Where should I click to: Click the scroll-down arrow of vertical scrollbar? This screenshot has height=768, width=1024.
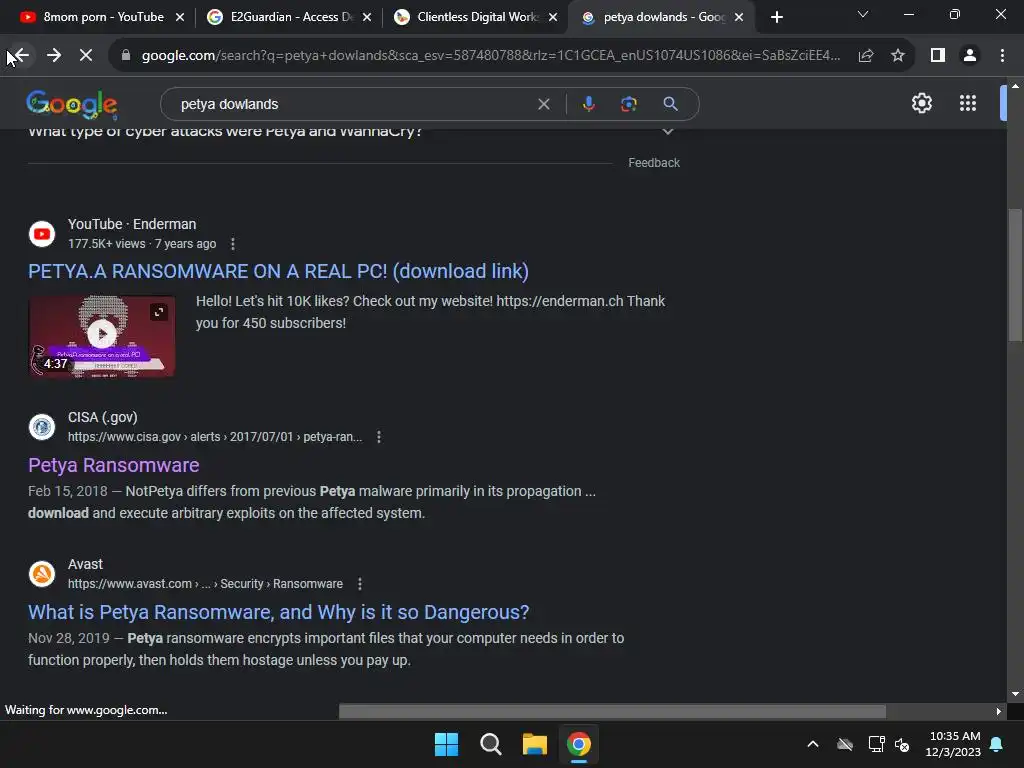coord(1015,694)
